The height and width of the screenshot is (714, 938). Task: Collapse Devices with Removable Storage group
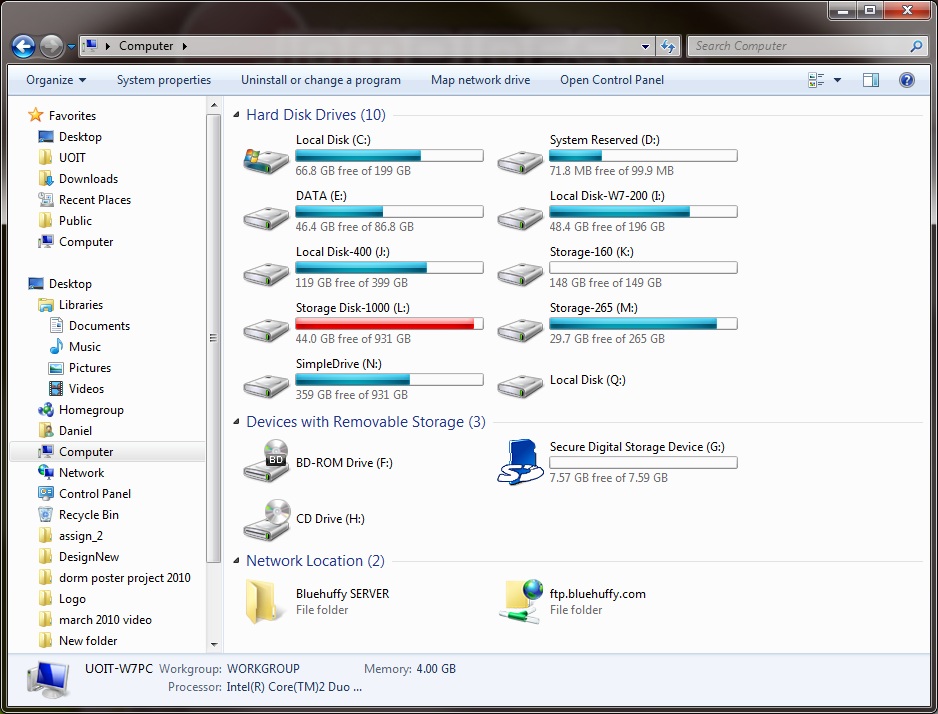pos(236,422)
